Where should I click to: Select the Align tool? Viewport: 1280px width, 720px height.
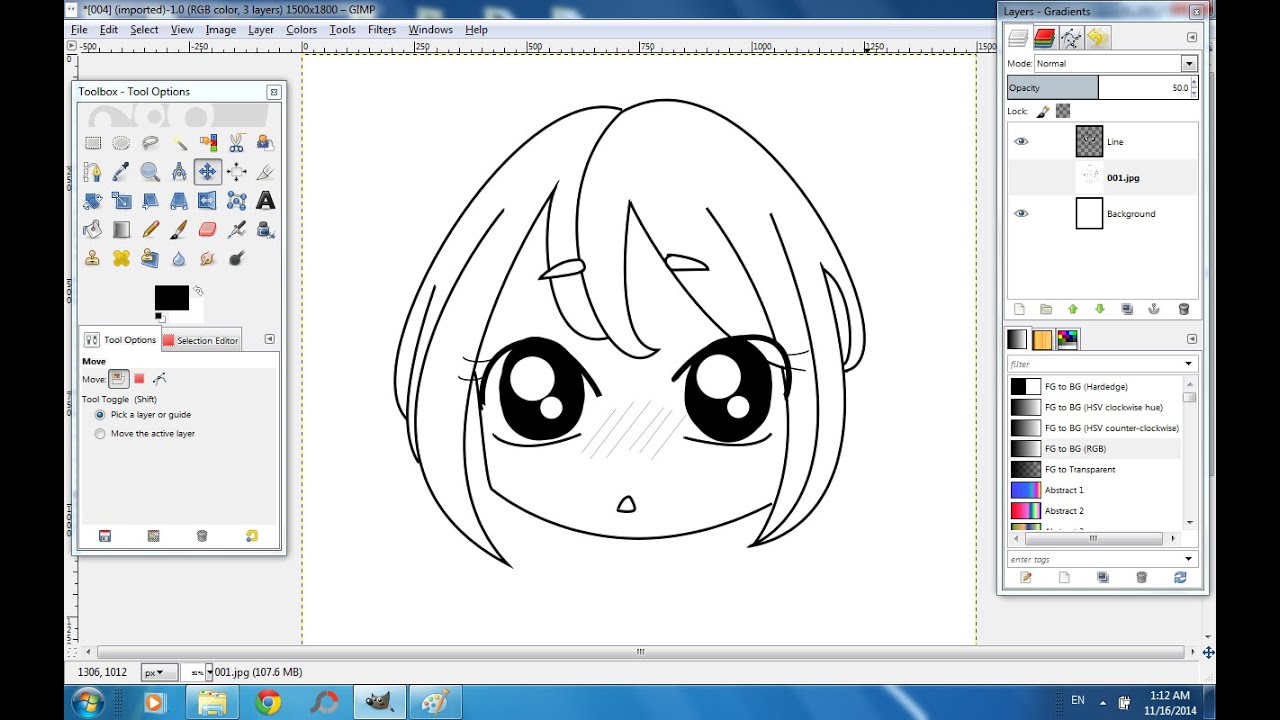pyautogui.click(x=237, y=172)
